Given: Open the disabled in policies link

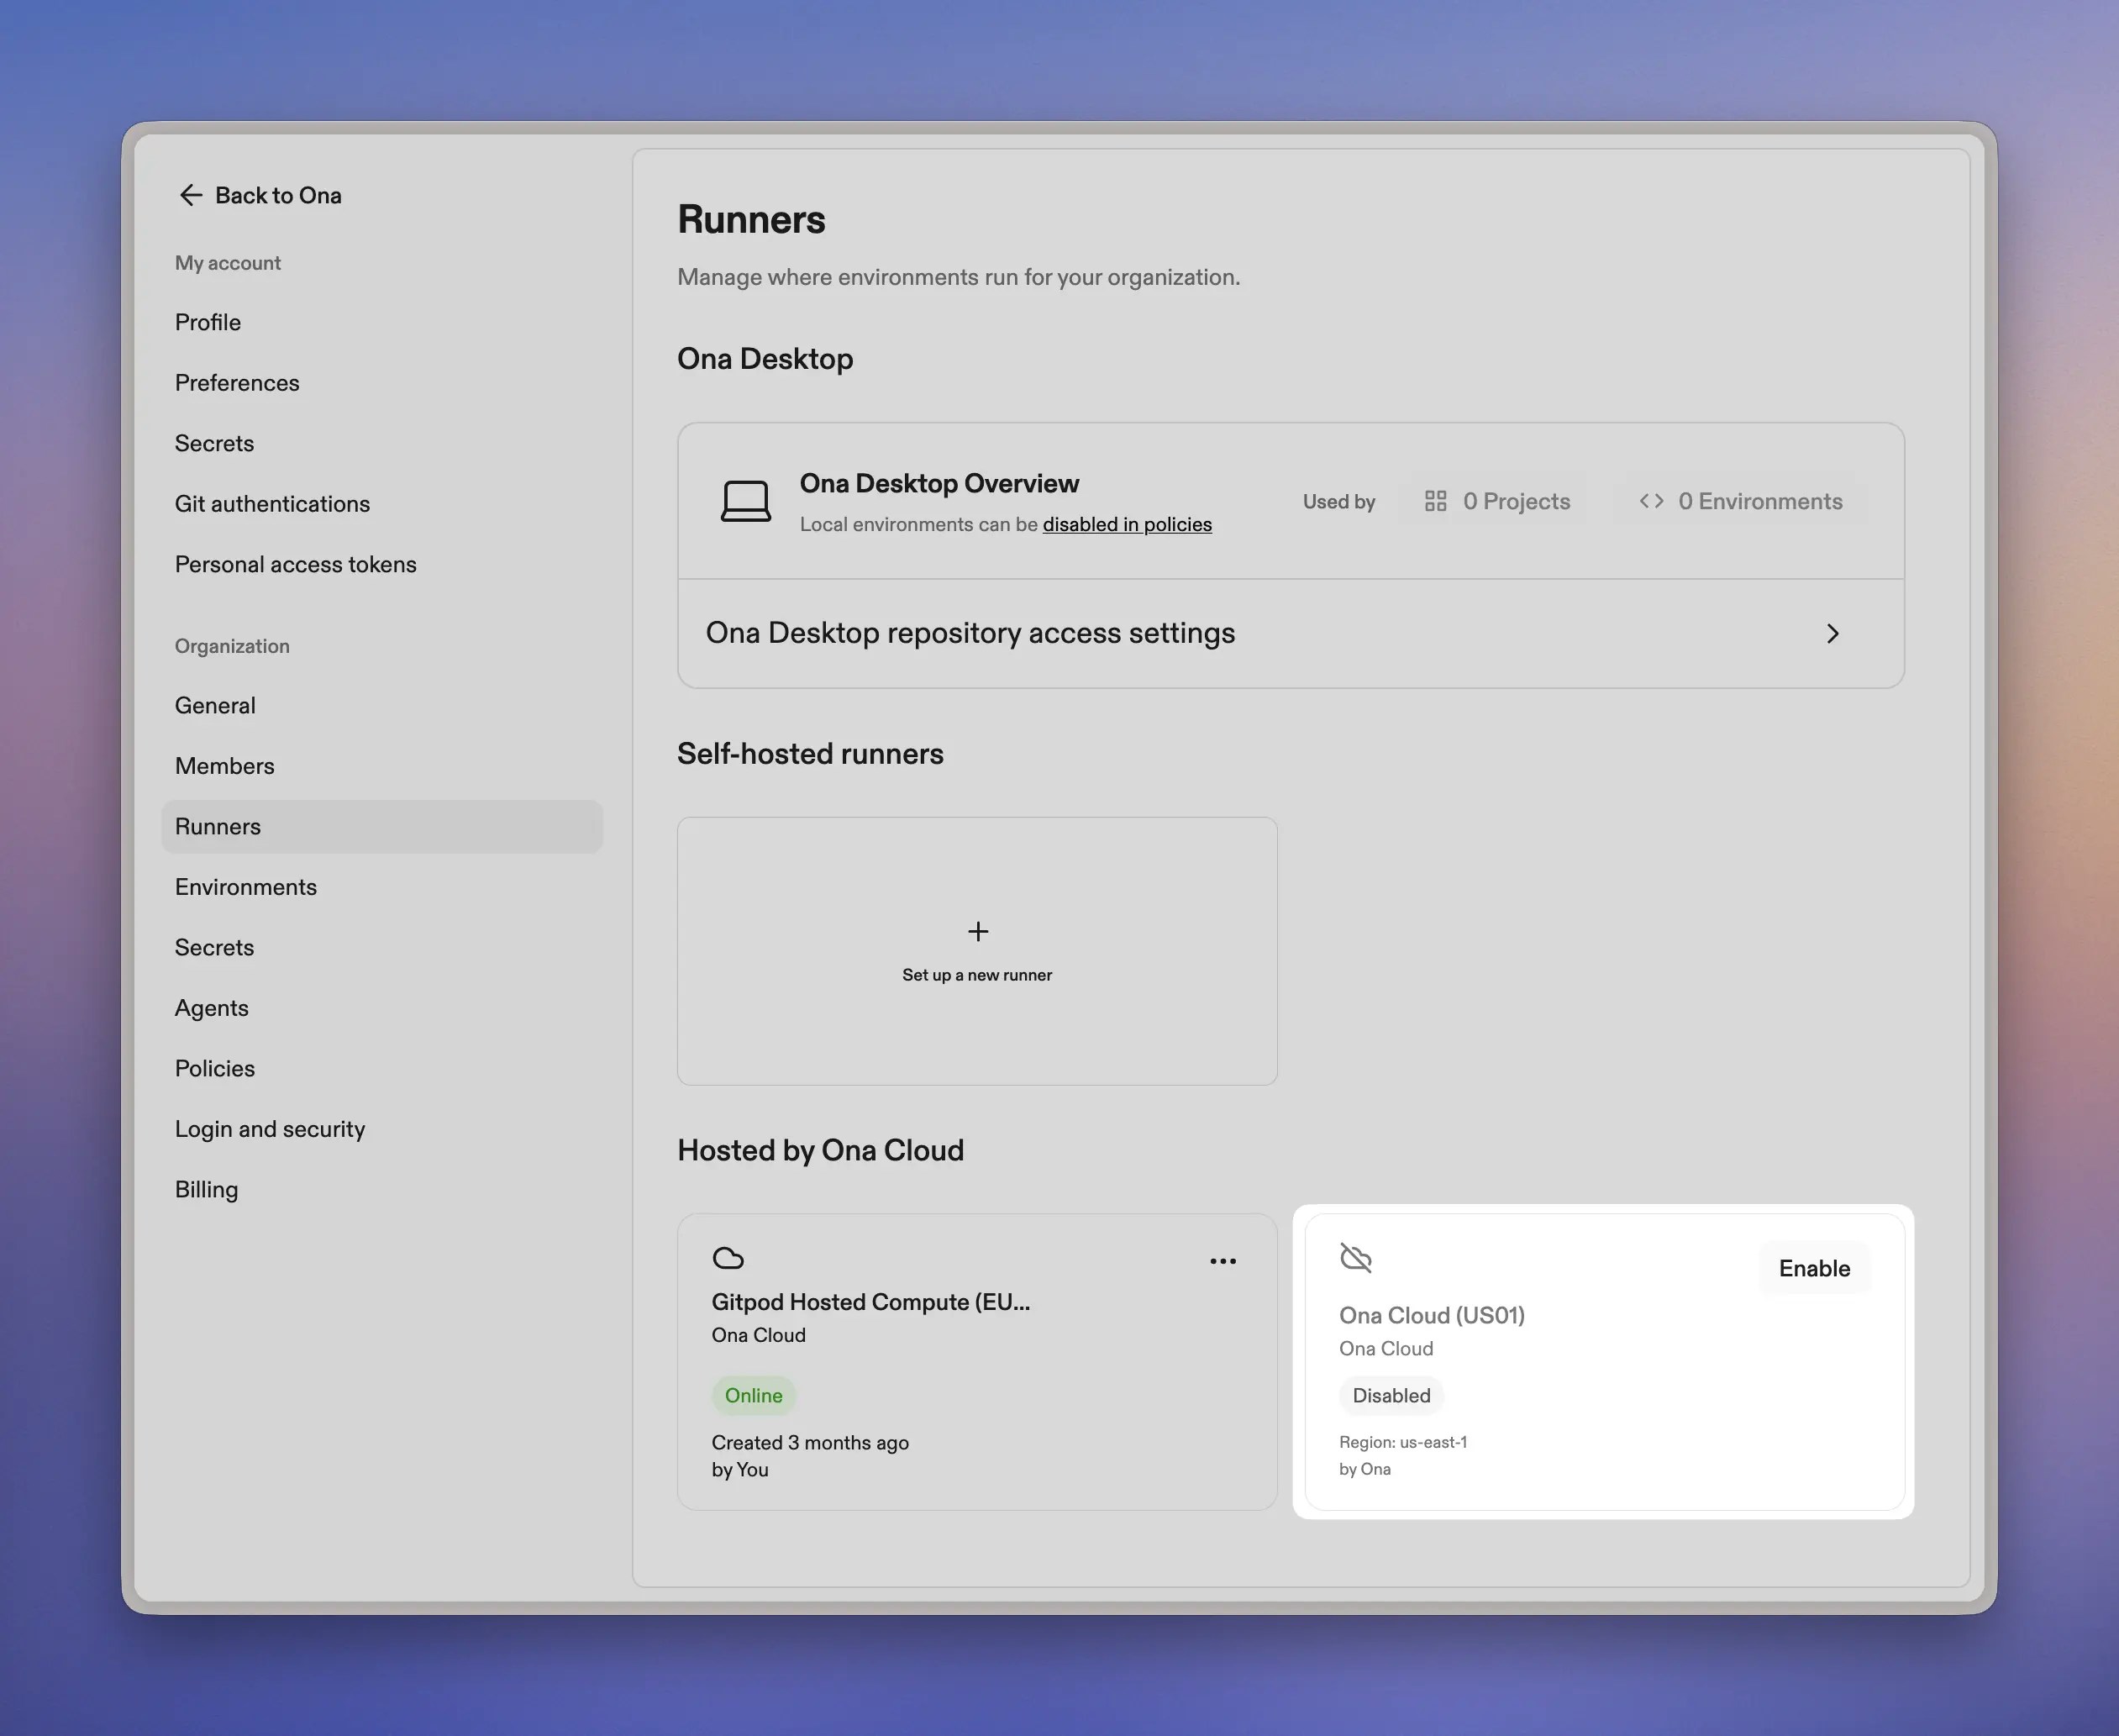Looking at the screenshot, I should click(1126, 524).
